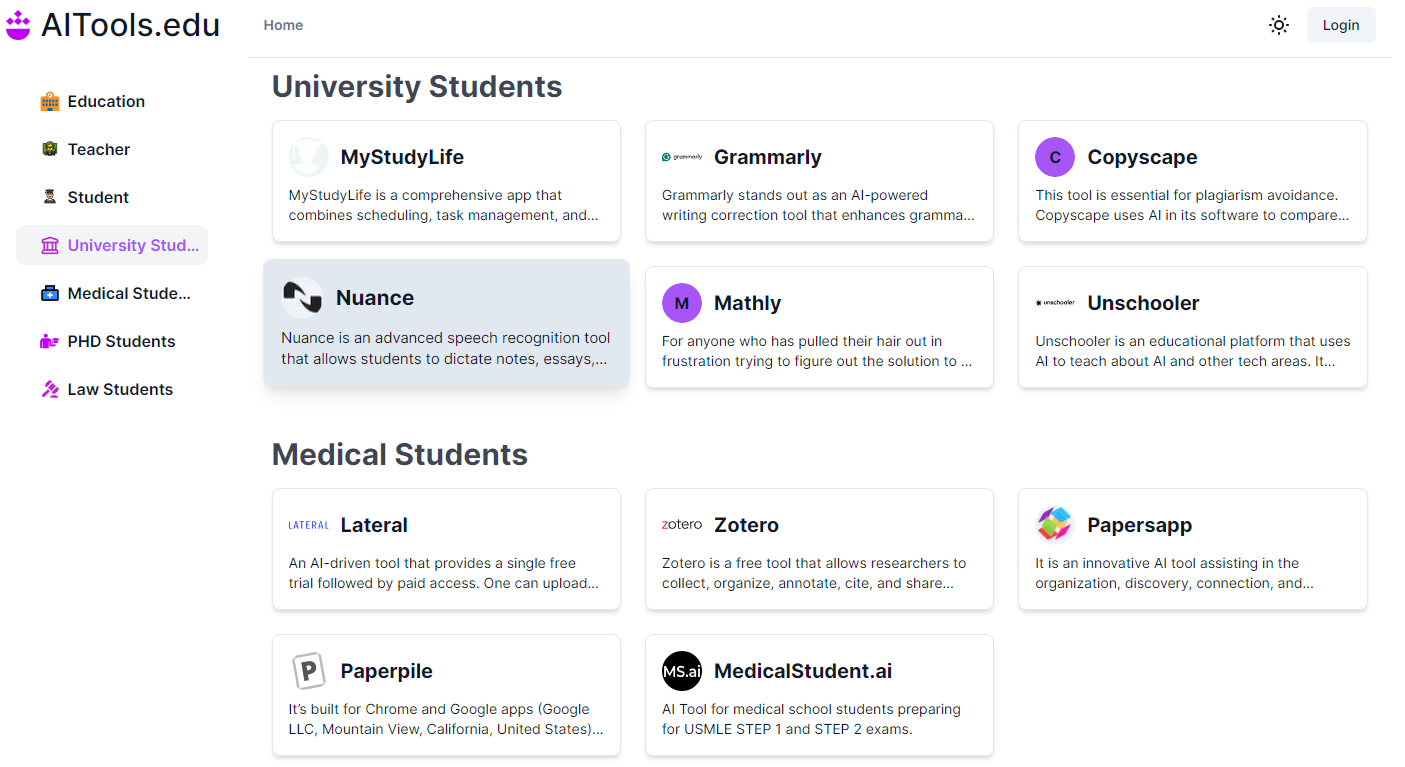Go to the Home nav link
The width and height of the screenshot is (1405, 767).
[283, 25]
